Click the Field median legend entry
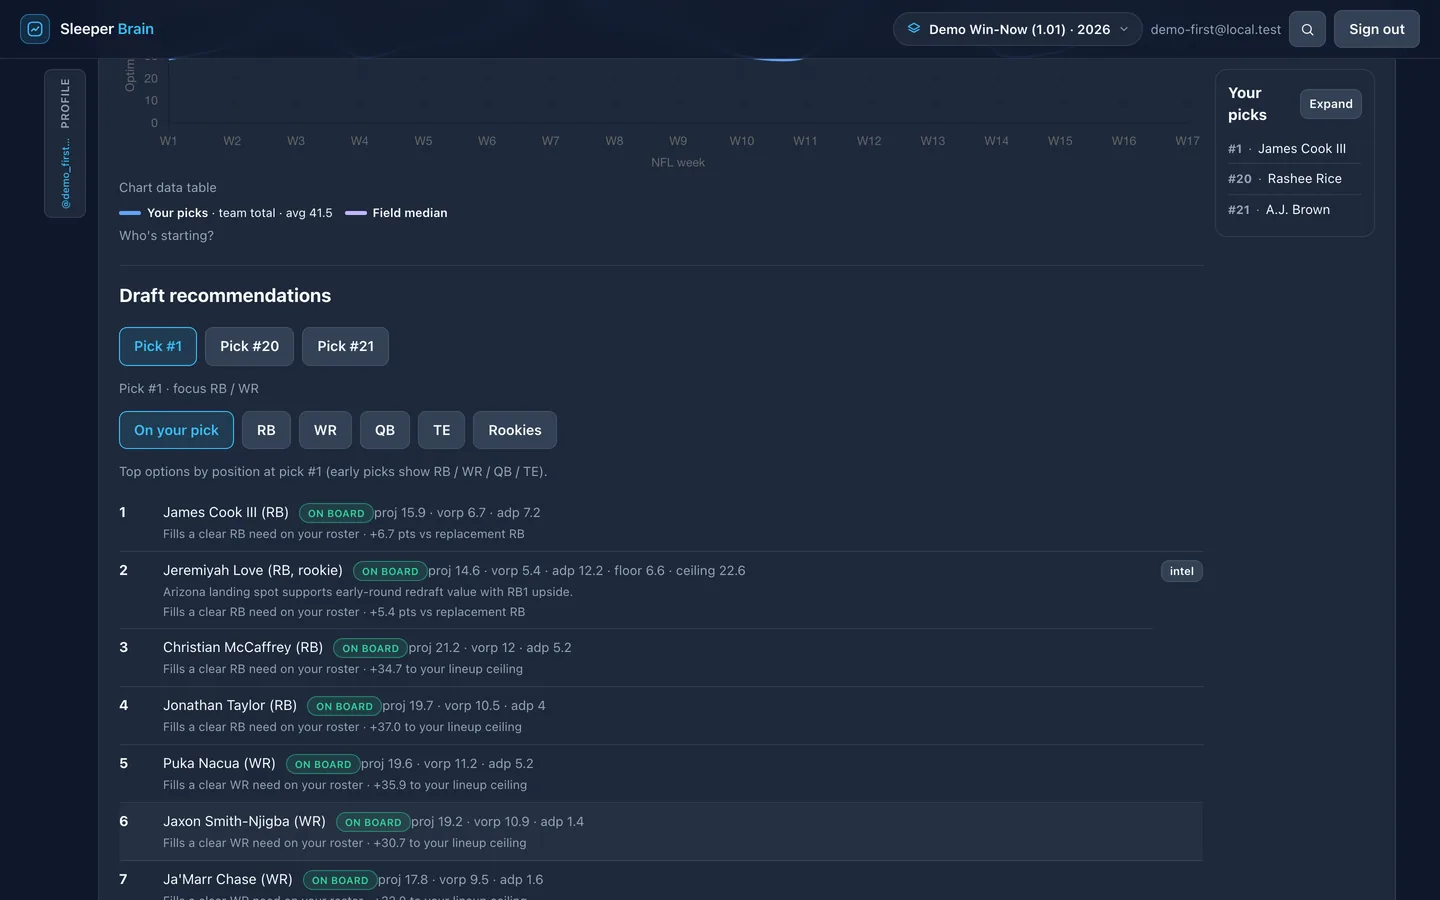The image size is (1440, 900). coord(396,213)
